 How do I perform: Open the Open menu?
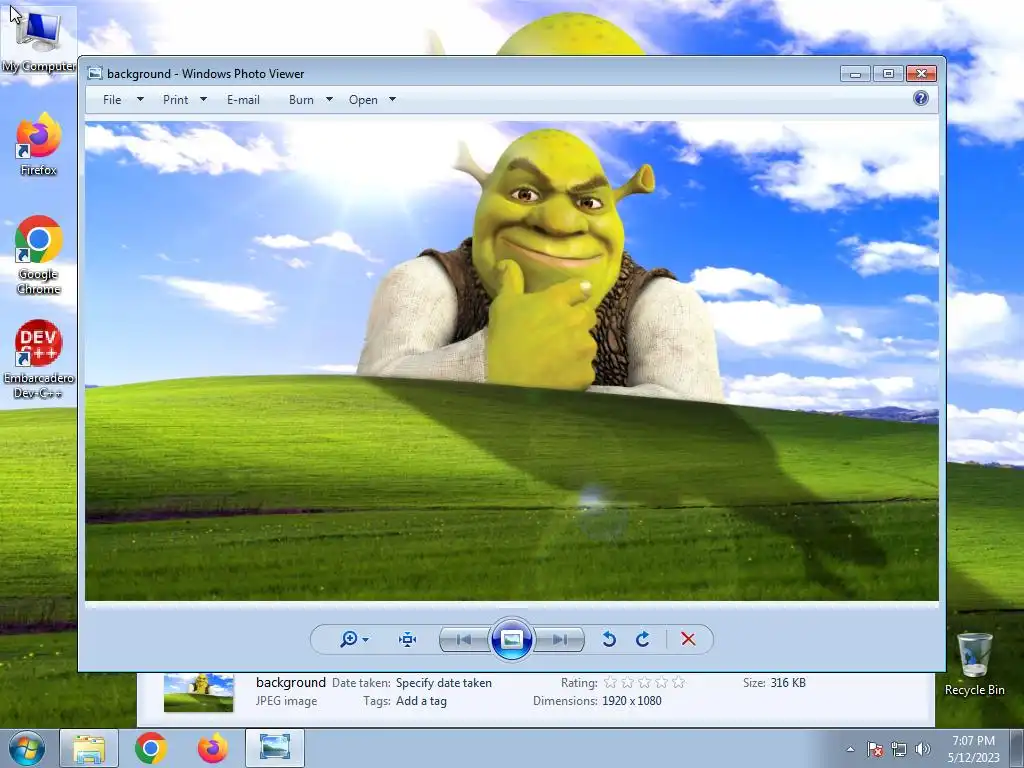[x=363, y=100]
